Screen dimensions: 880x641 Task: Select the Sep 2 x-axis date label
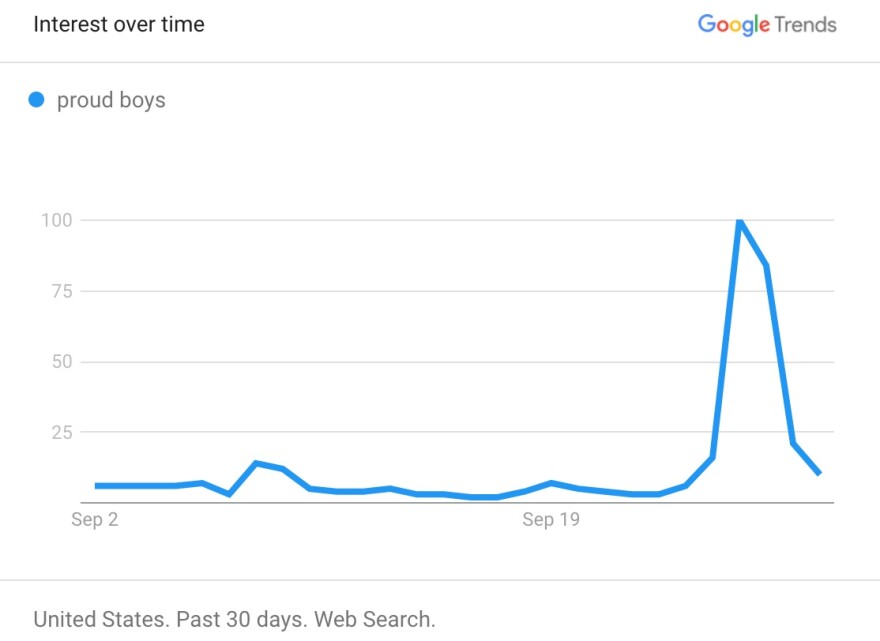94,519
